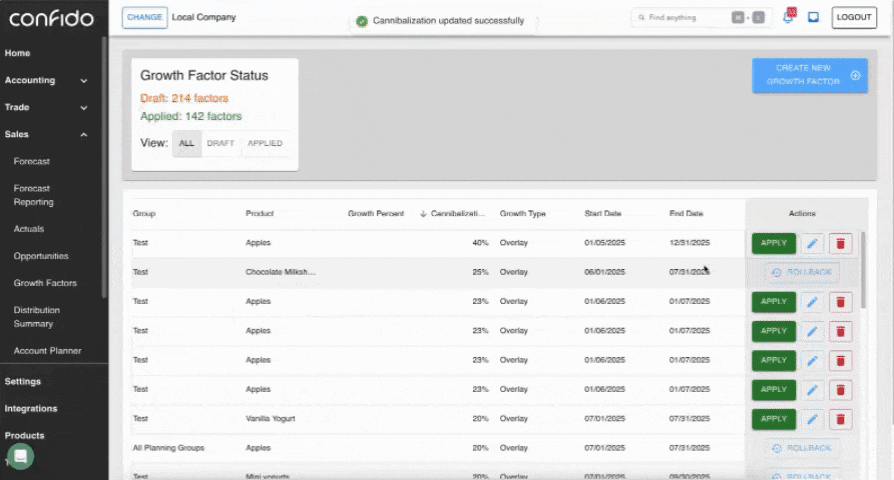Open Forecast Reporting in the sidebar
The height and width of the screenshot is (480, 894).
pyautogui.click(x=34, y=195)
